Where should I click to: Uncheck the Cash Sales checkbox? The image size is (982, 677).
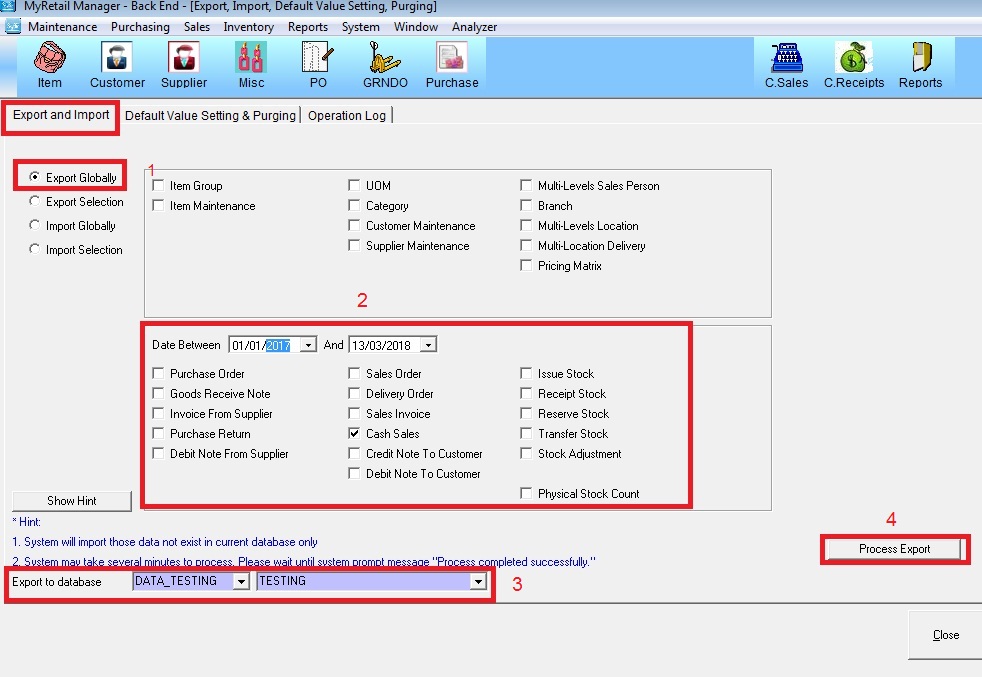coord(355,434)
